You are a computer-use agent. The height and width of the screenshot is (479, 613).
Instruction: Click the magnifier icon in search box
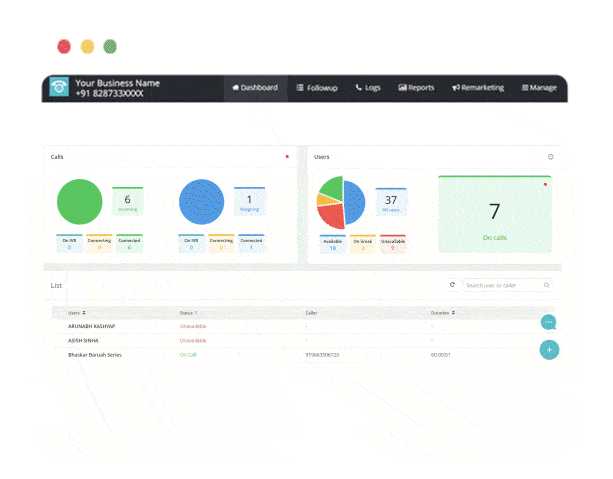546,285
